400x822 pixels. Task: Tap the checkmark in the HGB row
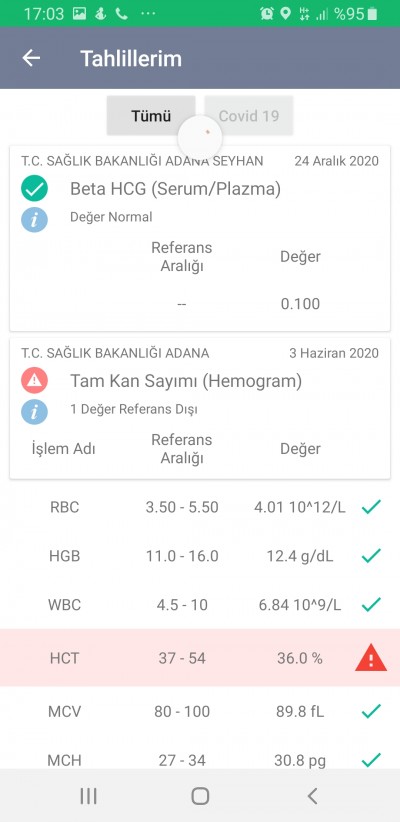click(x=371, y=555)
